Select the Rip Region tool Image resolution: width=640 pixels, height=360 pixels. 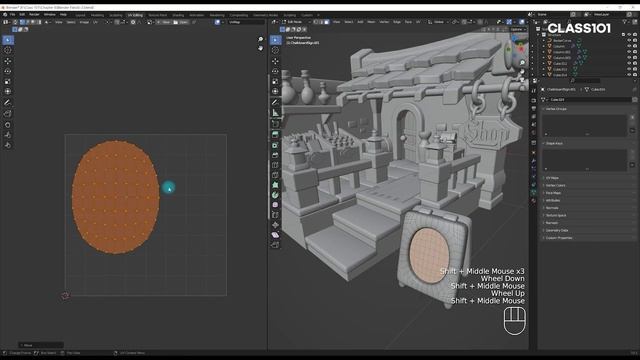276,245
